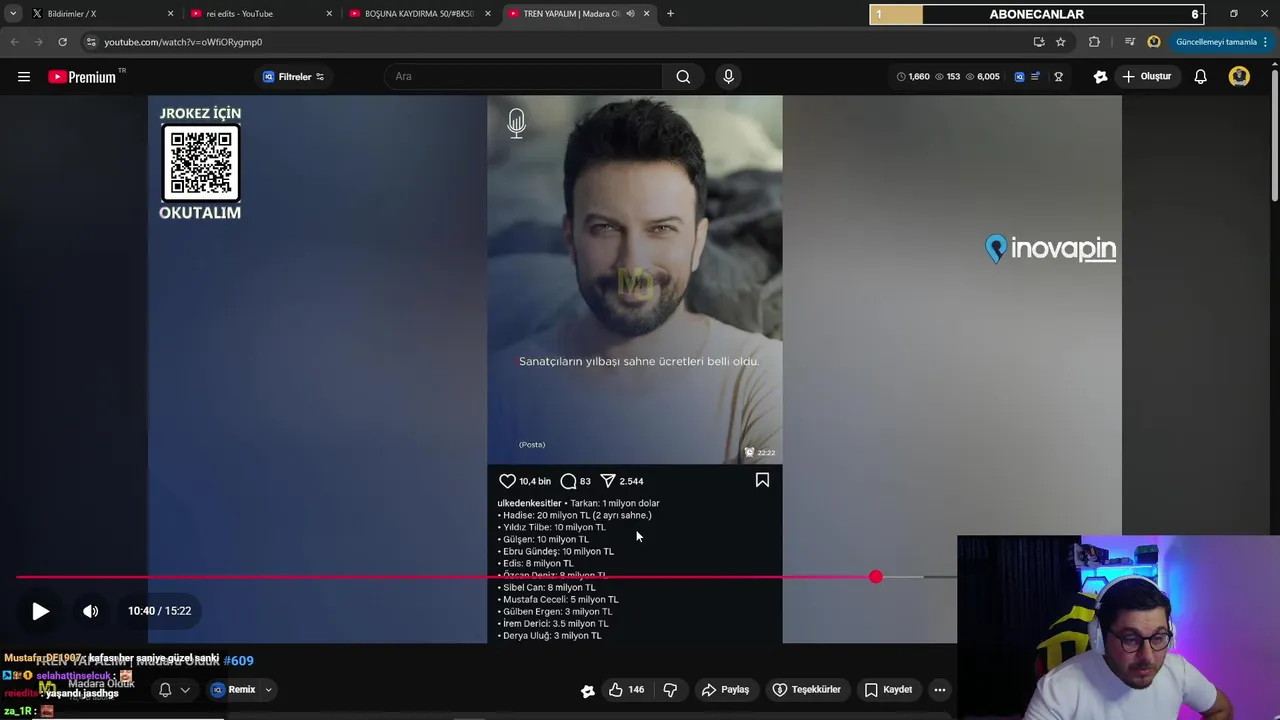Open the tab search dropdown arrow

[12, 14]
